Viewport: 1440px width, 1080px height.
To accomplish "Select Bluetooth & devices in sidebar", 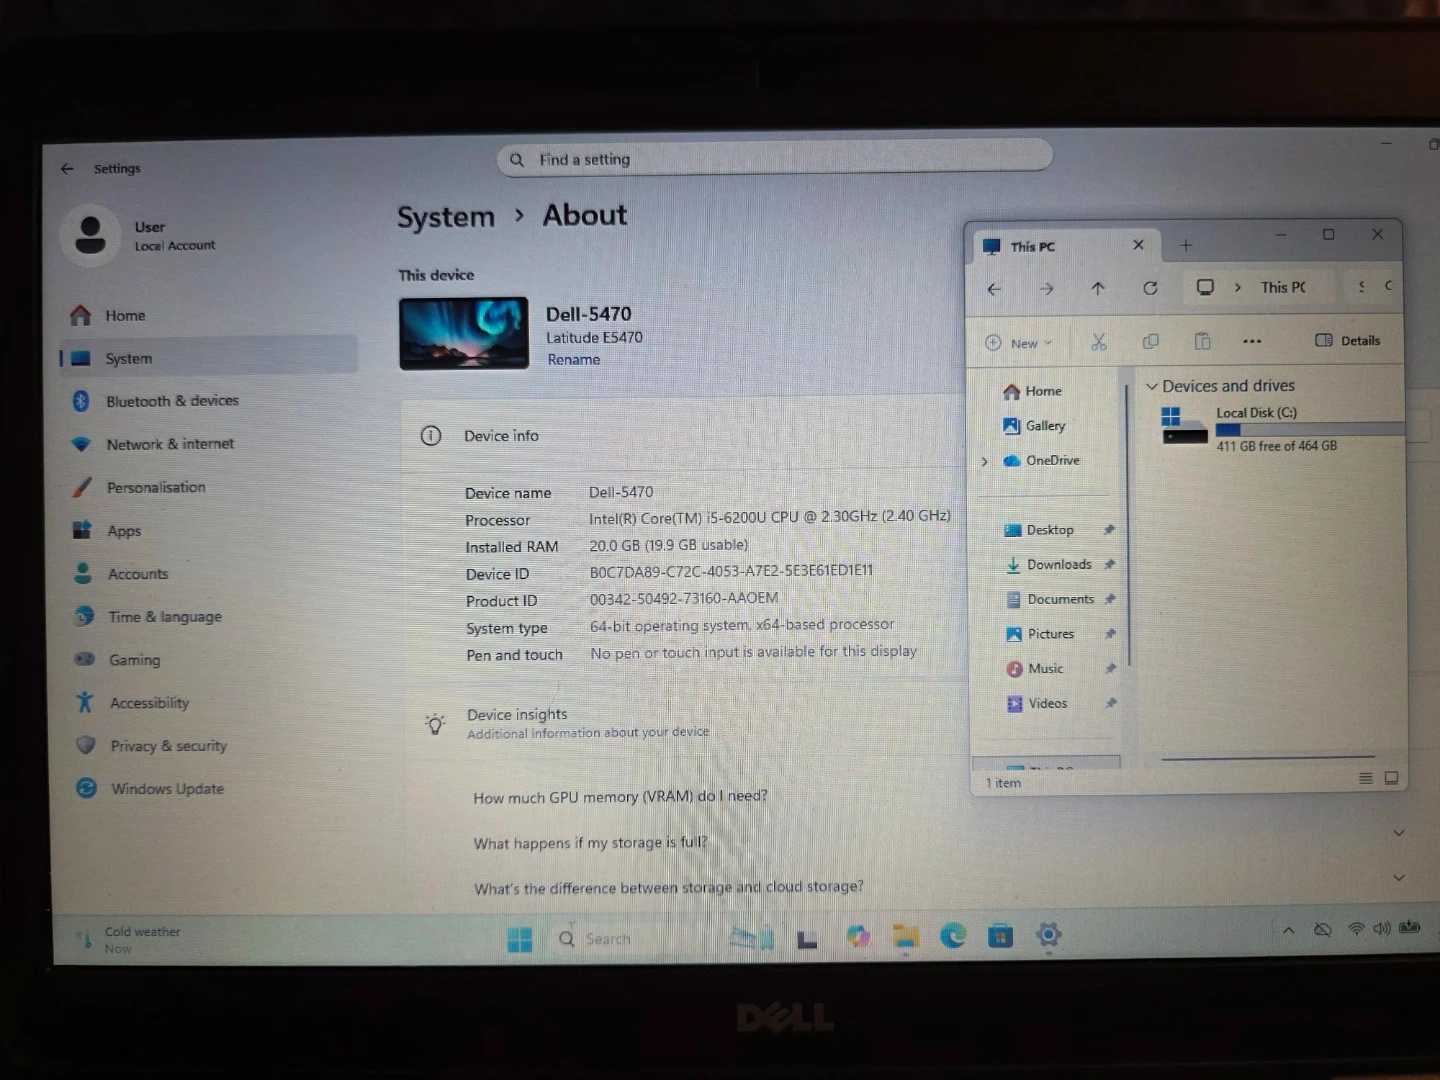I will click(172, 401).
